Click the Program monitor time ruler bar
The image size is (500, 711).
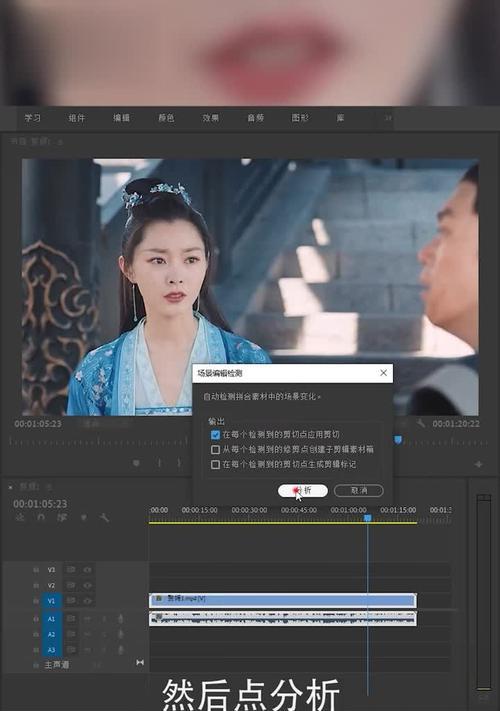click(249, 442)
